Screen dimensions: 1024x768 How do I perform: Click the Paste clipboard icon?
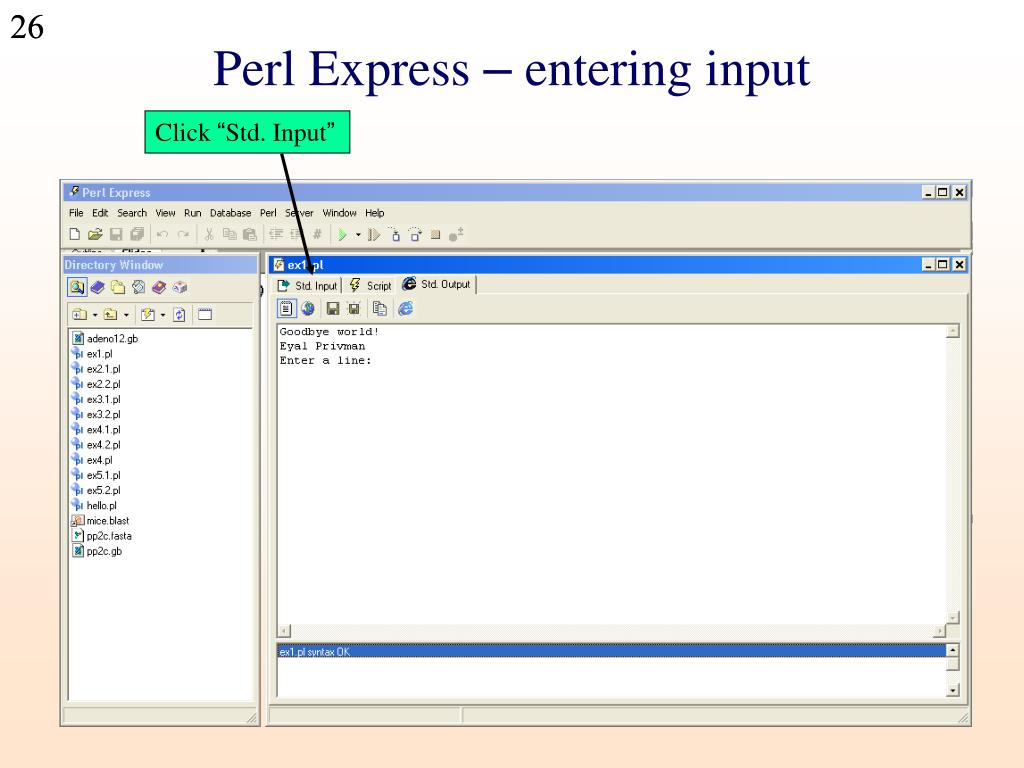(x=249, y=234)
